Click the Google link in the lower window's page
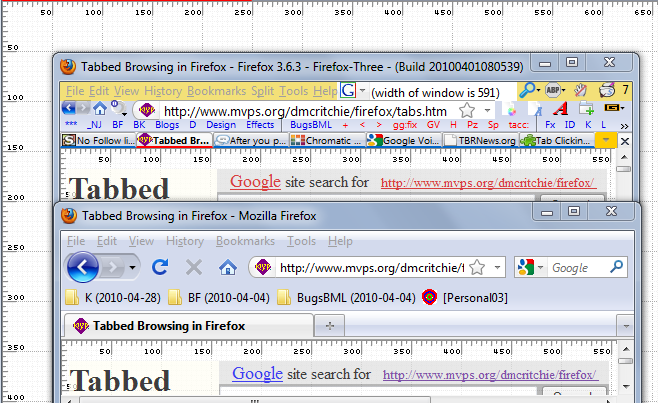658x403 pixels. coord(257,373)
